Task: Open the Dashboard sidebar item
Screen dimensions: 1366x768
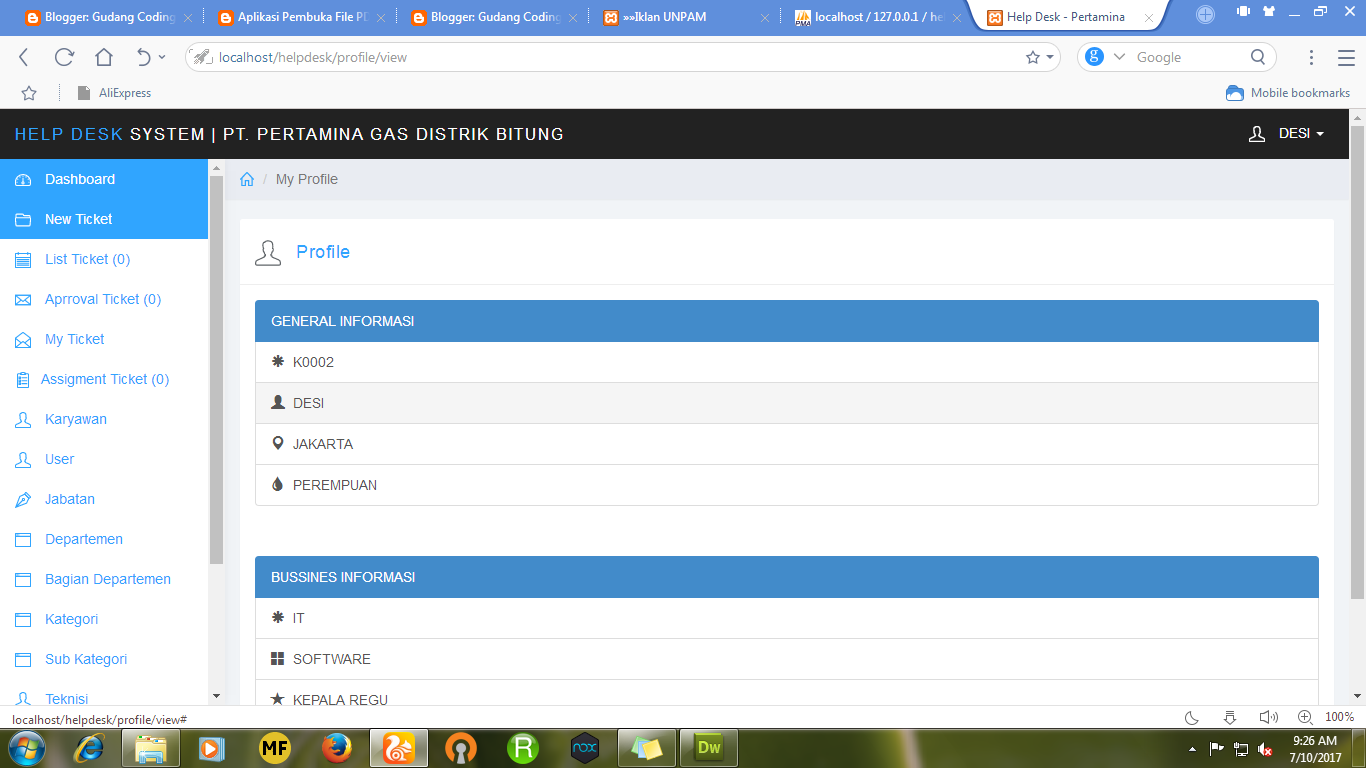Action: tap(104, 179)
